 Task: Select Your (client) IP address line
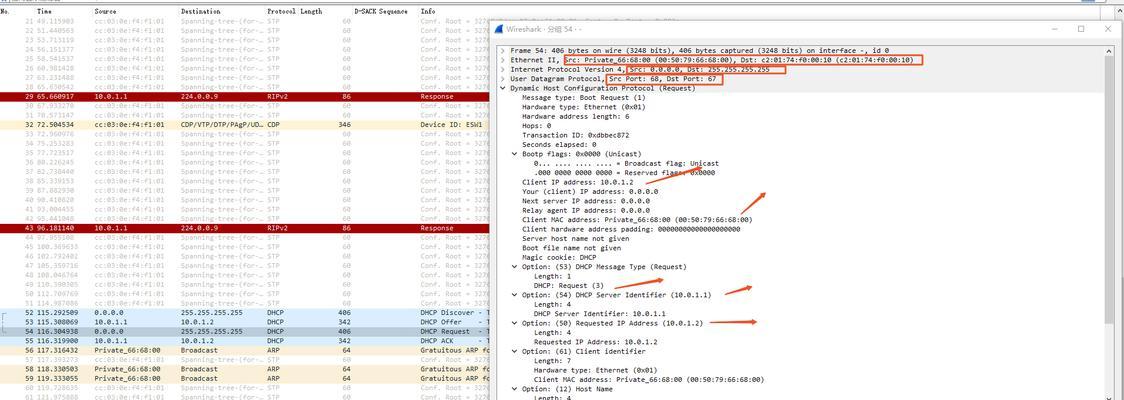(x=590, y=191)
